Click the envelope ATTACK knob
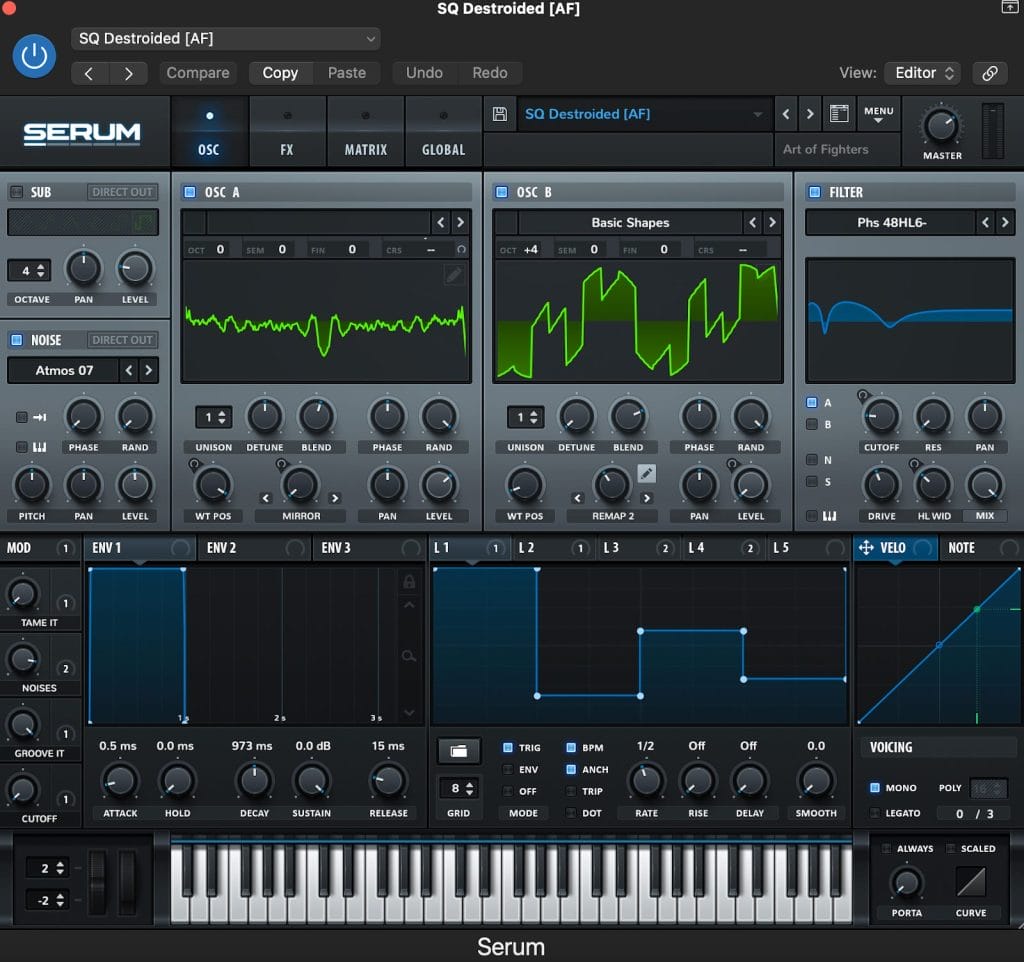Screen dimensions: 1024x962 (x=120, y=781)
